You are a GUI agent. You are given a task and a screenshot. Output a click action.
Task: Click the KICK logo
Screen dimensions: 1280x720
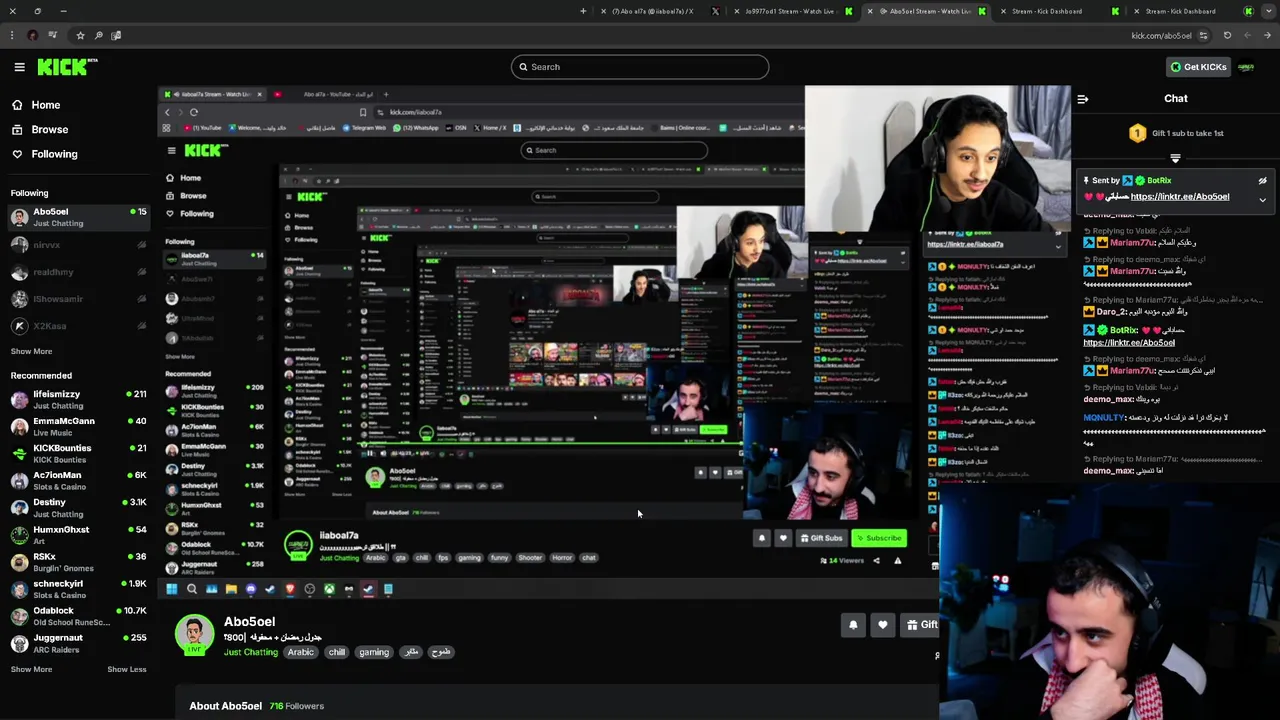point(67,67)
